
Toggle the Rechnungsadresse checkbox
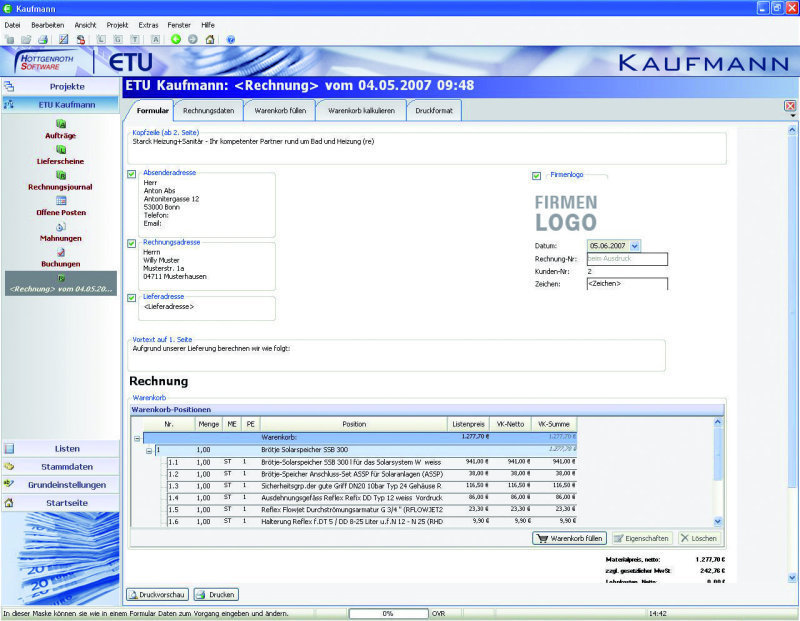132,243
